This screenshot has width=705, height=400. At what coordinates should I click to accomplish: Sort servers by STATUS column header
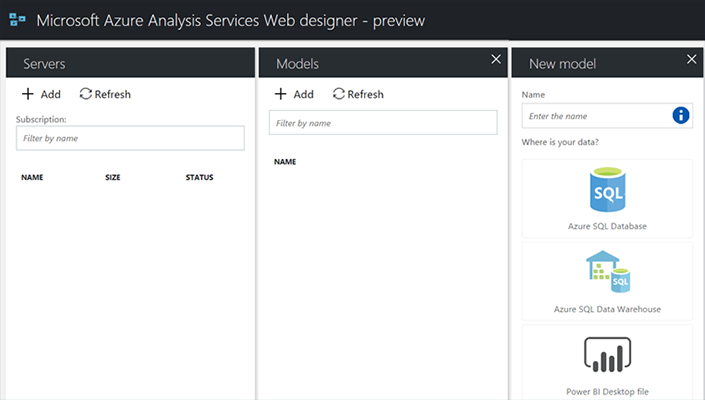[x=199, y=177]
